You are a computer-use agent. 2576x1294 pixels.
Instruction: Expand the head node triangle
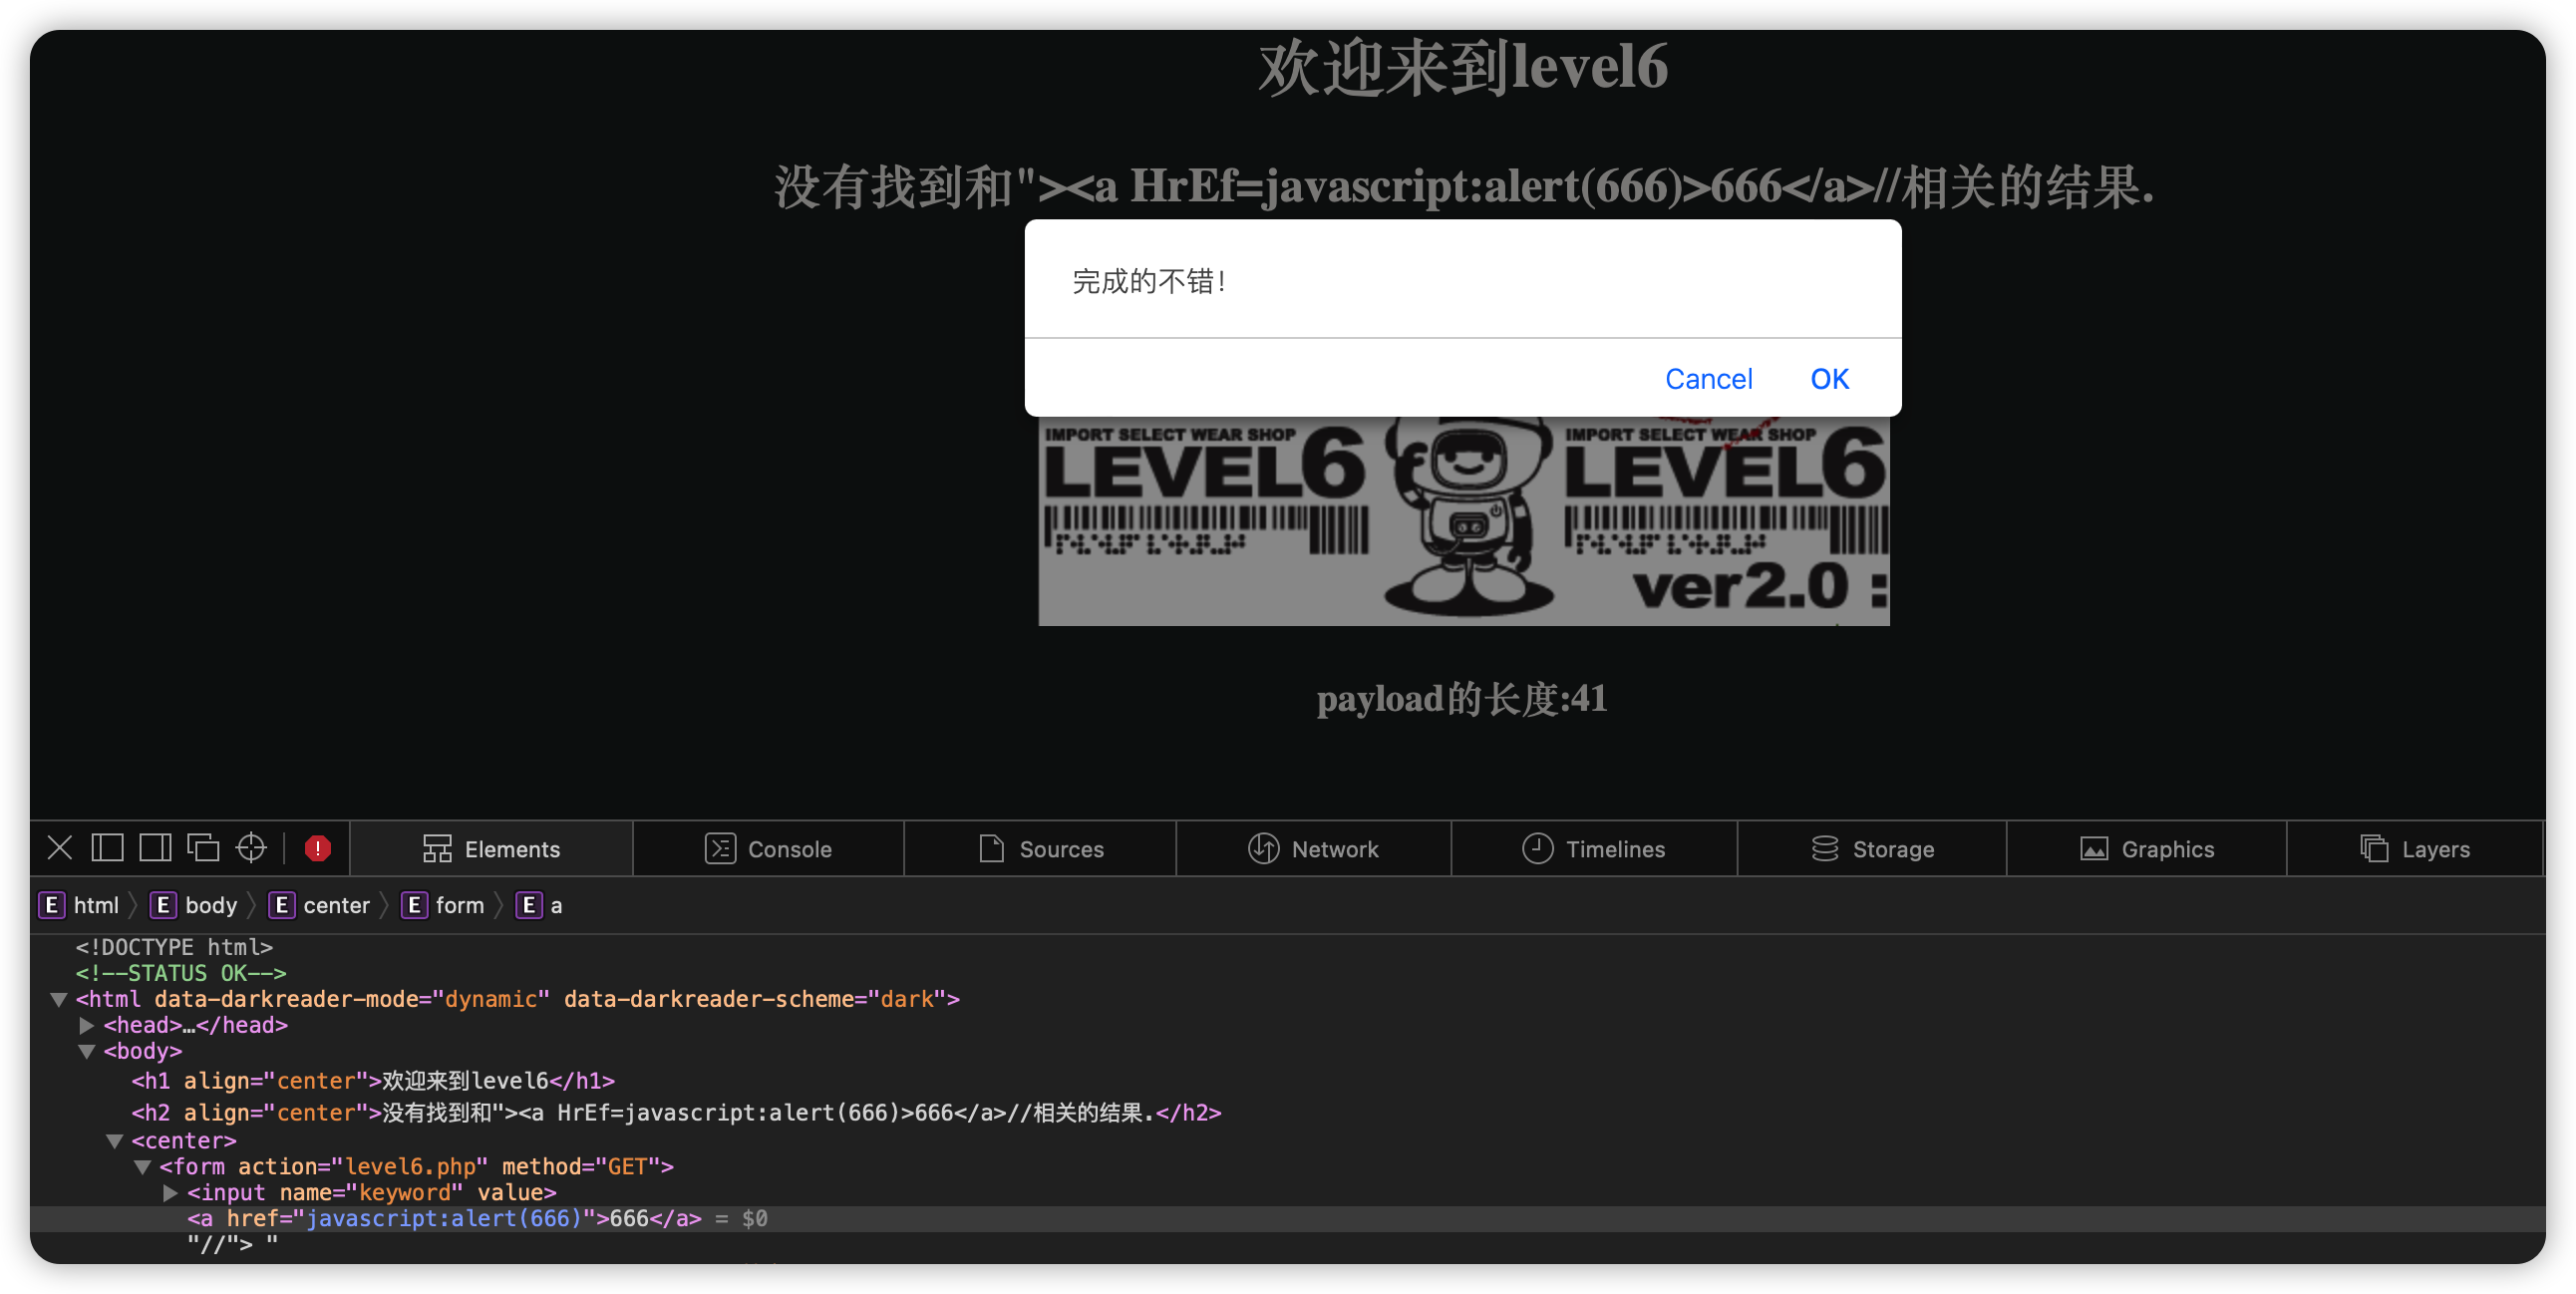point(87,1025)
